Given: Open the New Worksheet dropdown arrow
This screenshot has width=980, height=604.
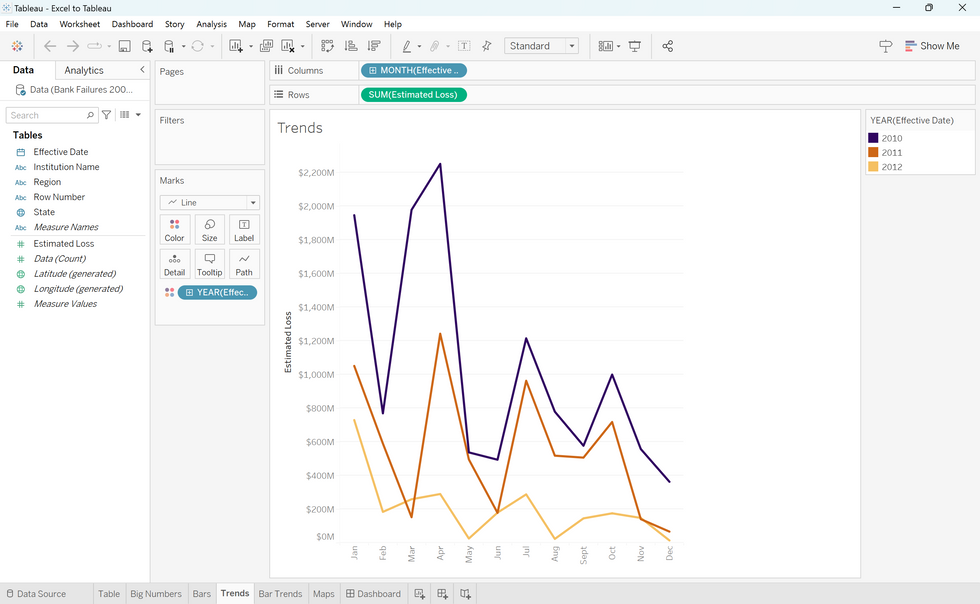Looking at the screenshot, I should [251, 46].
